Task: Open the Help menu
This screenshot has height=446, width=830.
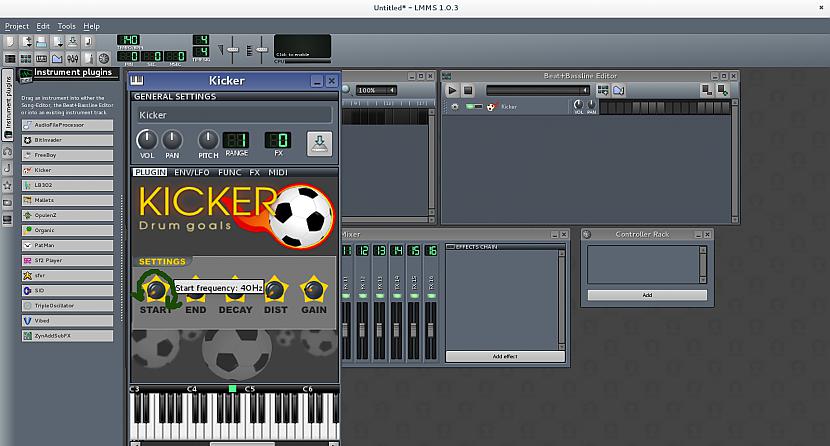Action: [92, 26]
